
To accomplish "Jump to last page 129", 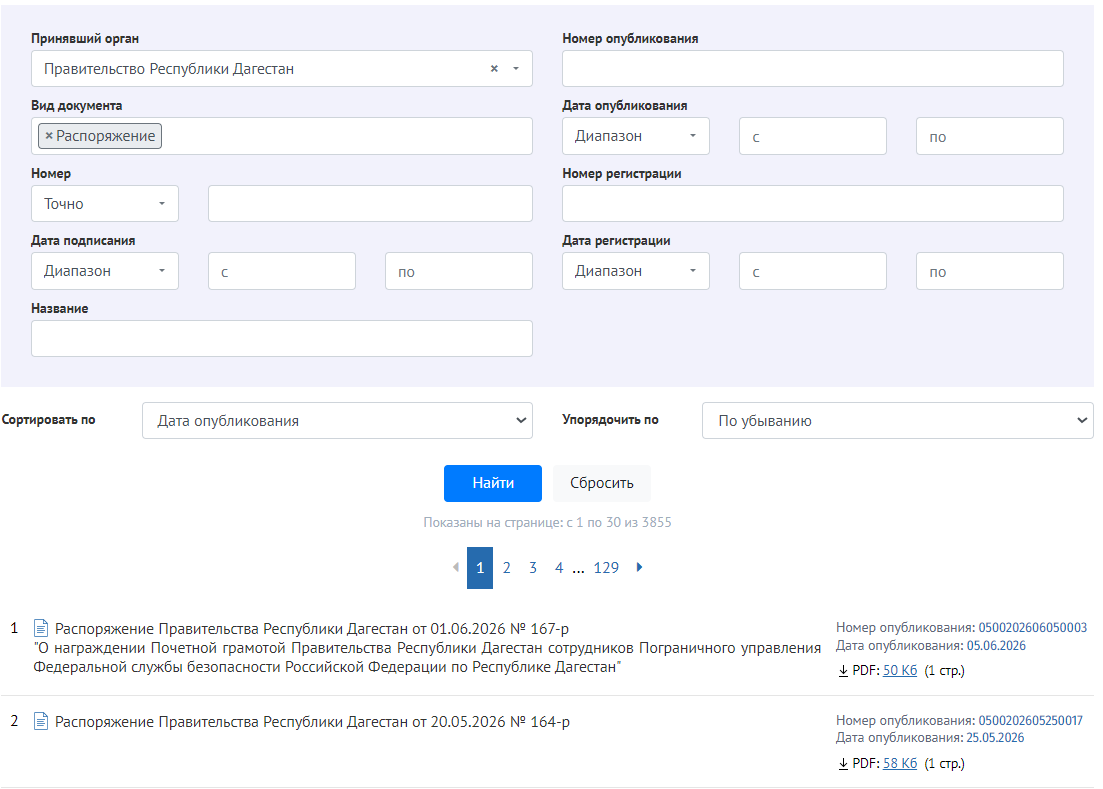I will click(606, 567).
